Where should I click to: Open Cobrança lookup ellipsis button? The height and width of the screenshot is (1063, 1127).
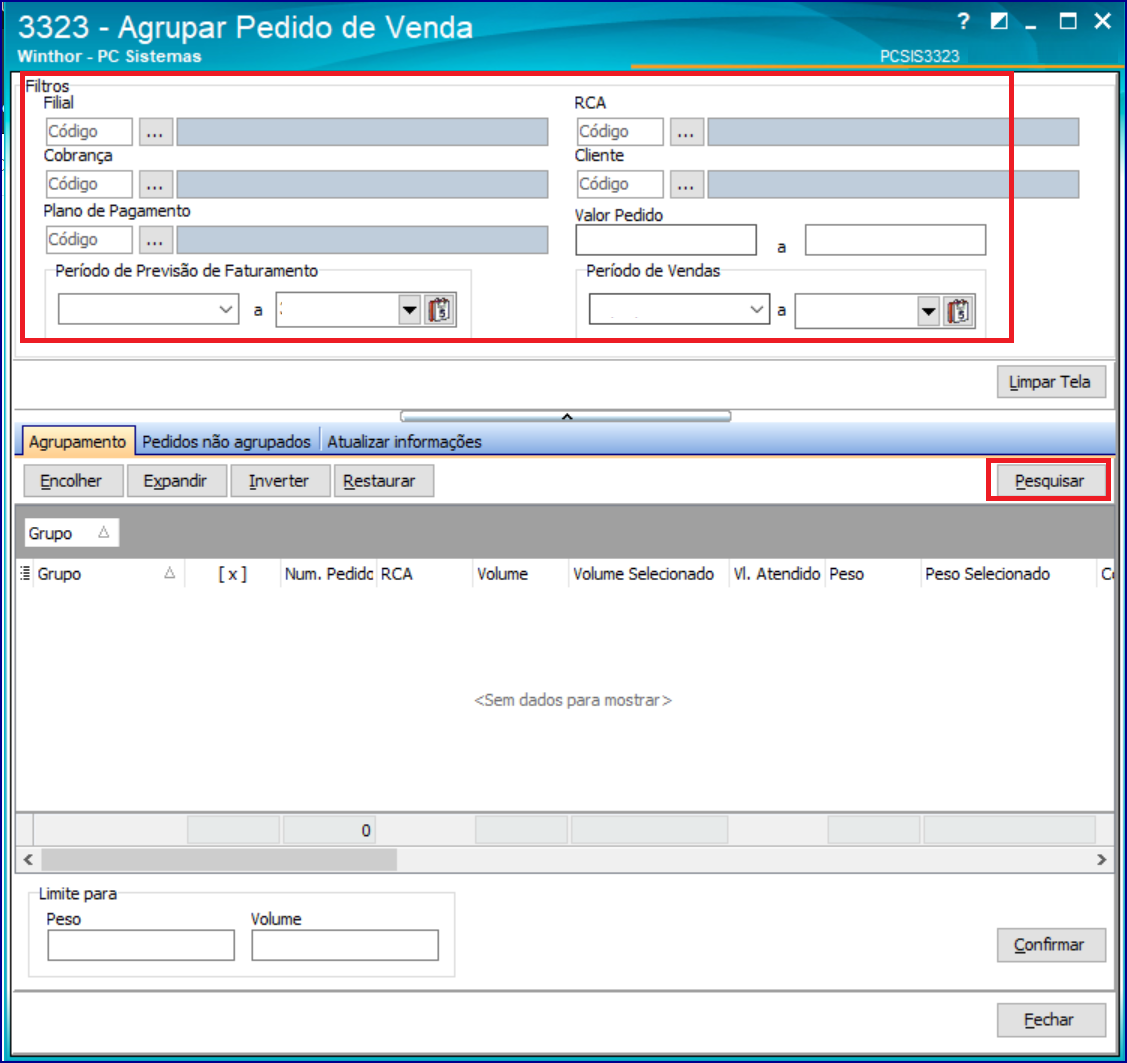pos(155,185)
